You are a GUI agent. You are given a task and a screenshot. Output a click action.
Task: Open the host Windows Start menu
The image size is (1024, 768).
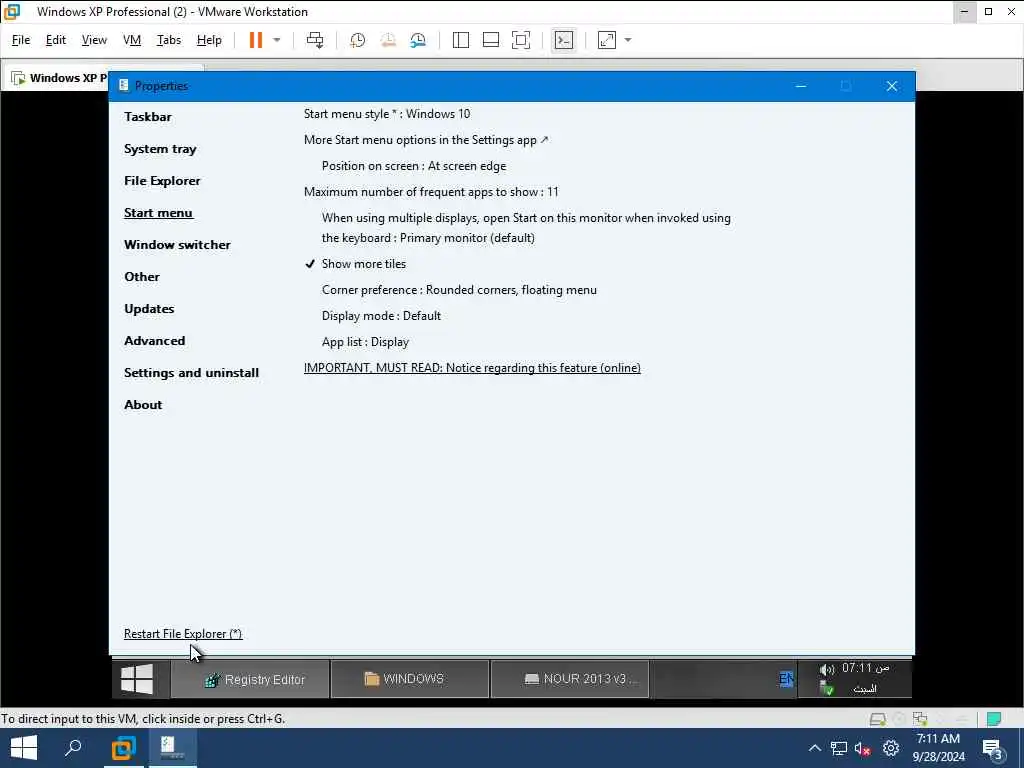[x=24, y=748]
